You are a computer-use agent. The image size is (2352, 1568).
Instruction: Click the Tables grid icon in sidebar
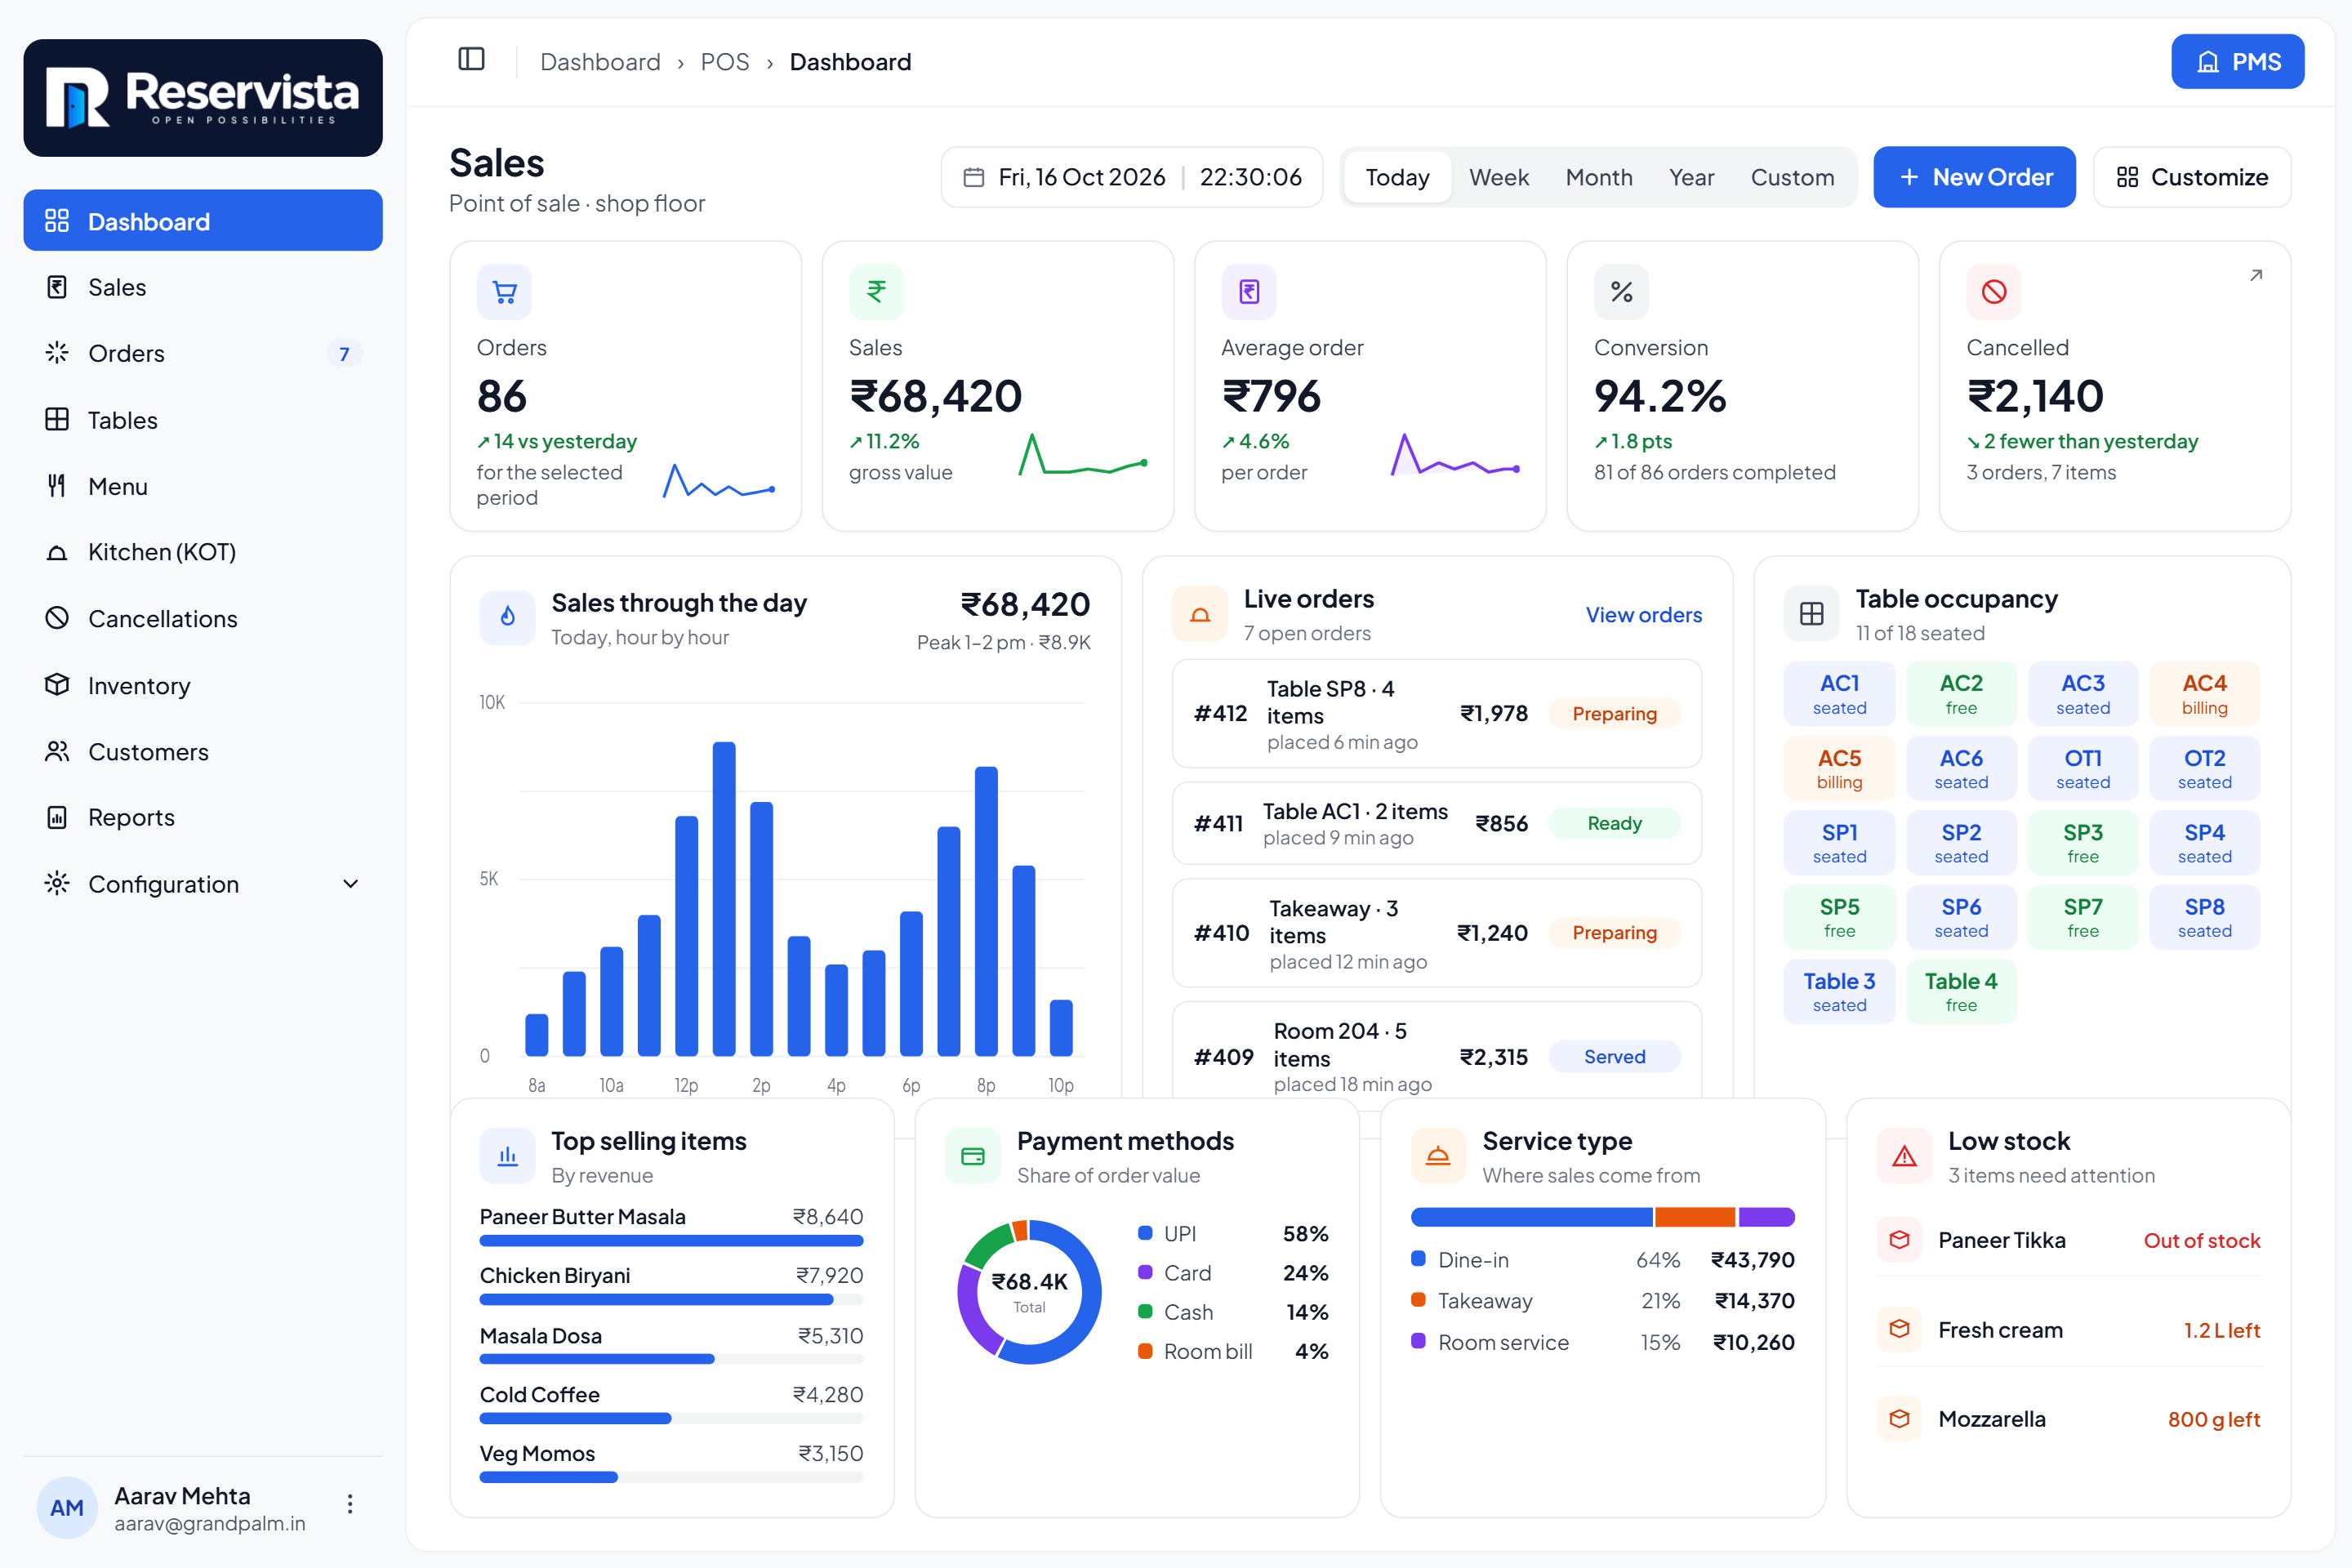[57, 420]
